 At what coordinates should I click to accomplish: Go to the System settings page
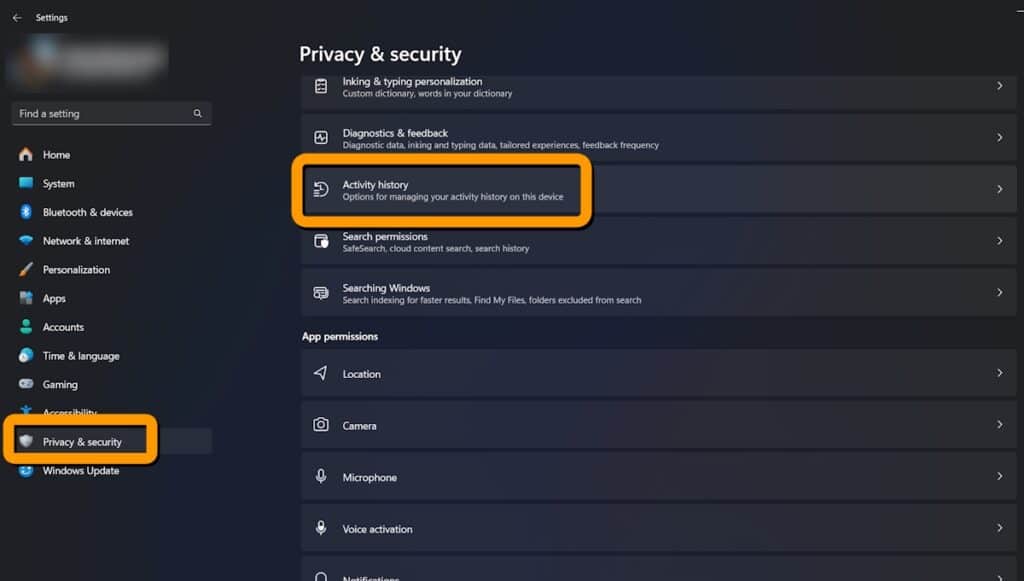pos(58,184)
